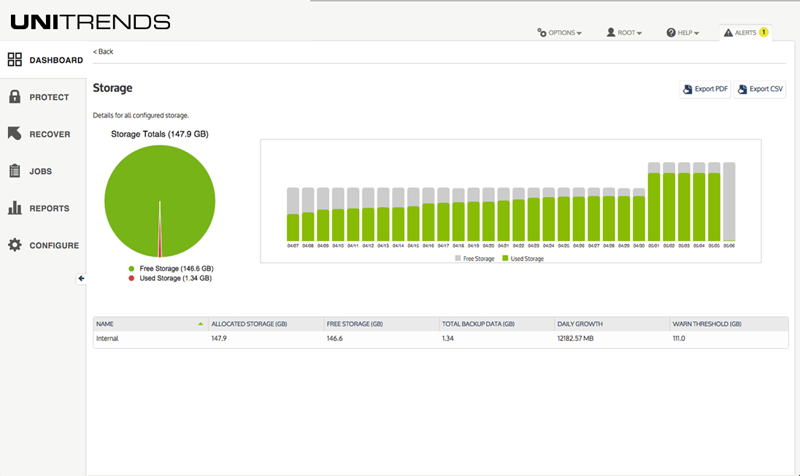The height and width of the screenshot is (476, 800).
Task: Open the Jobs clipboard icon
Action: tap(15, 171)
